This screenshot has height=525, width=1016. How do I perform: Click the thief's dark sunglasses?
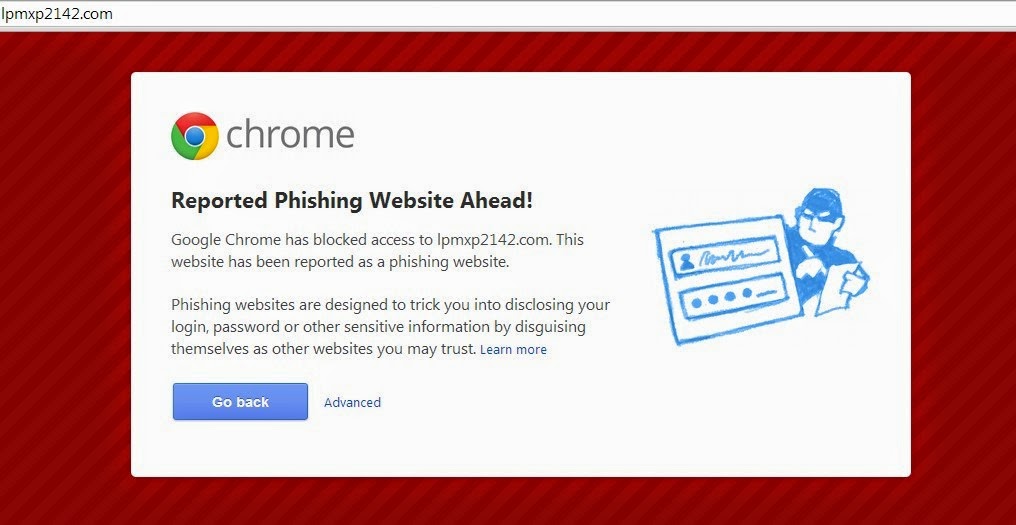(x=816, y=218)
